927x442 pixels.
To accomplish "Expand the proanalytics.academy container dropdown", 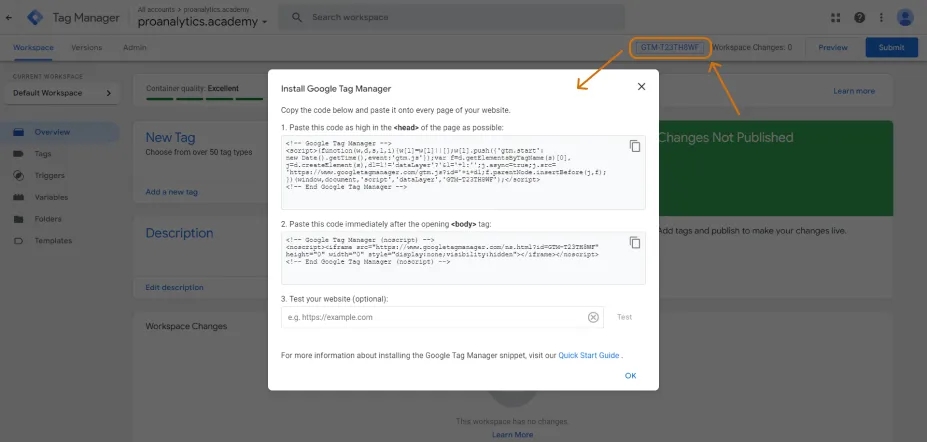I will (x=203, y=22).
